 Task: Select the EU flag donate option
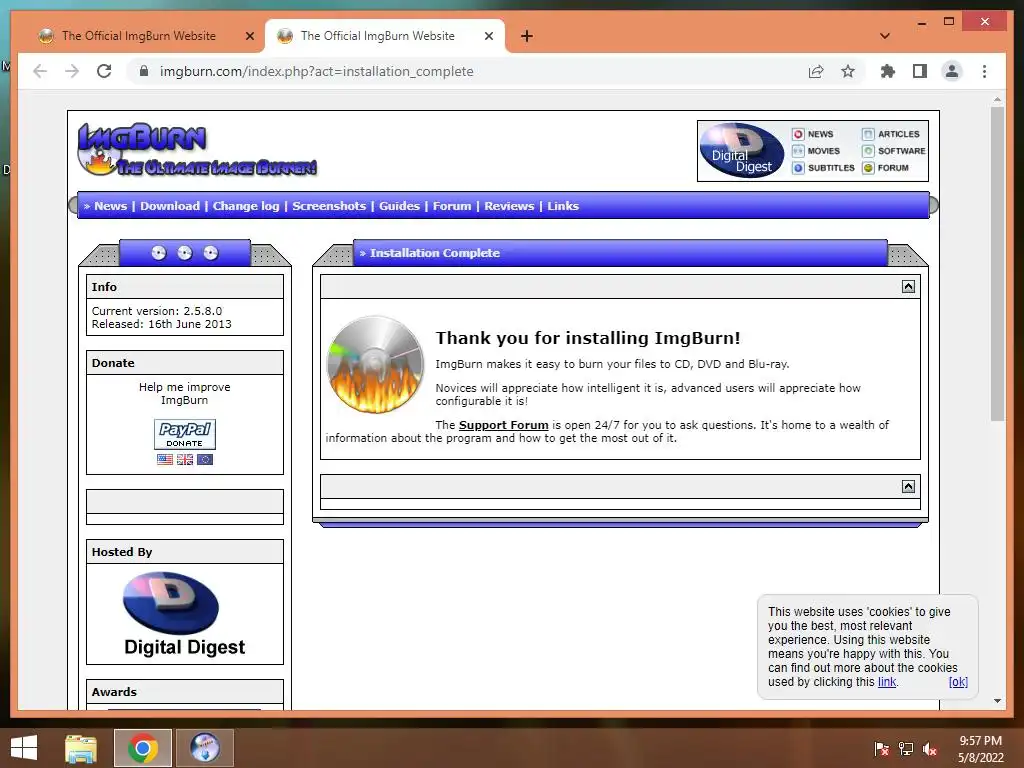[204, 459]
